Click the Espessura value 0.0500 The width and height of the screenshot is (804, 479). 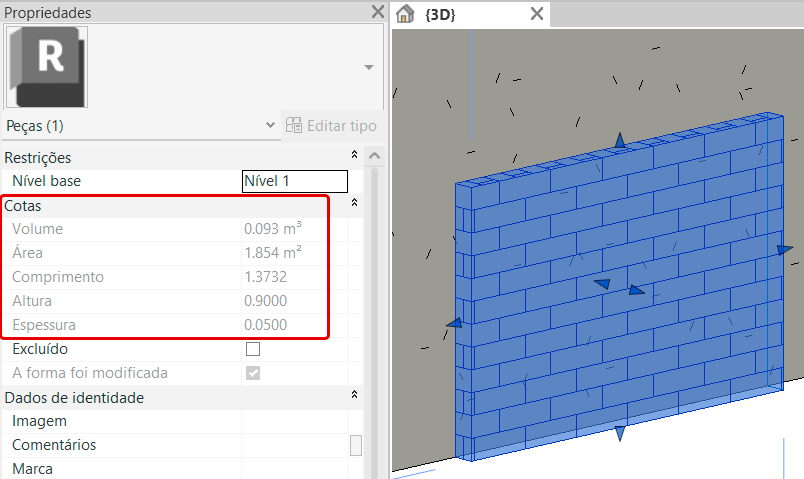tap(266, 325)
